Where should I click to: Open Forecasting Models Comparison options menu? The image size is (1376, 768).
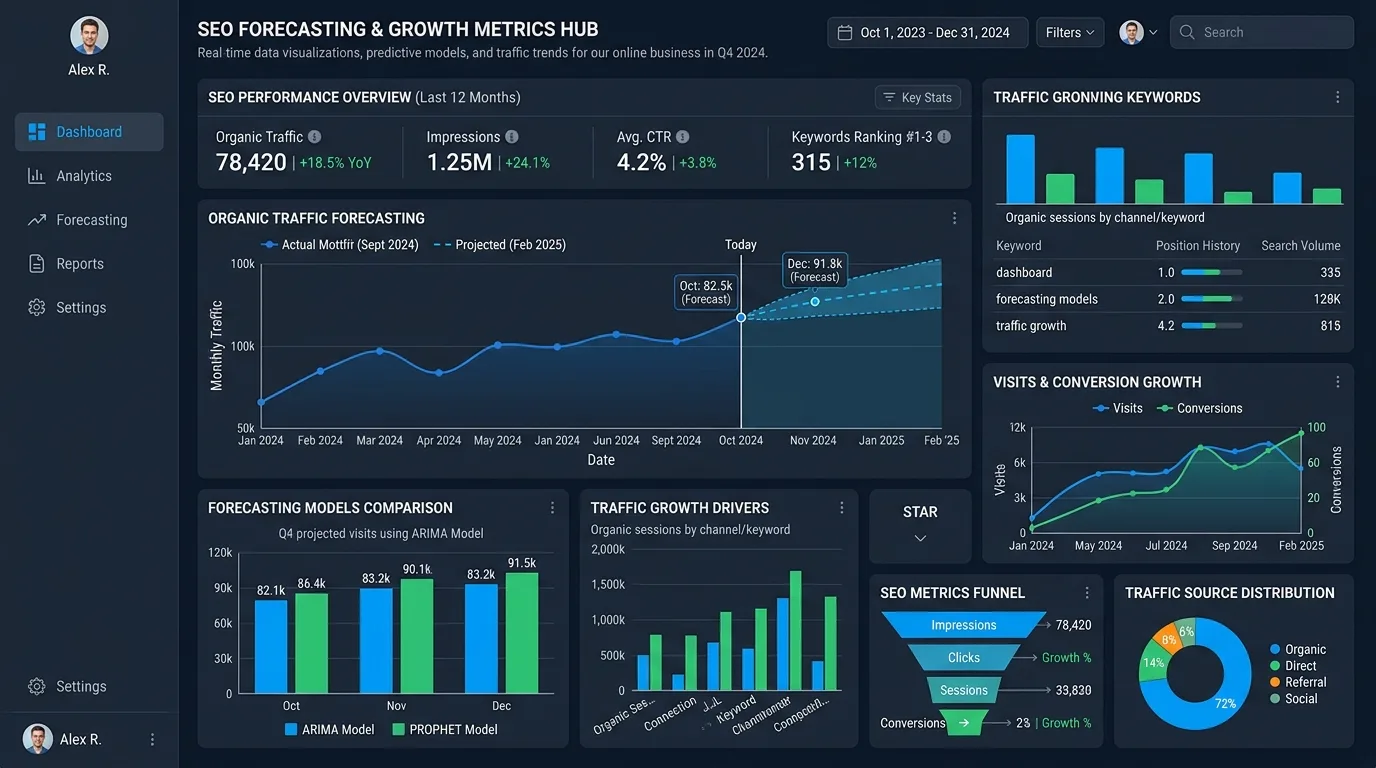[552, 508]
